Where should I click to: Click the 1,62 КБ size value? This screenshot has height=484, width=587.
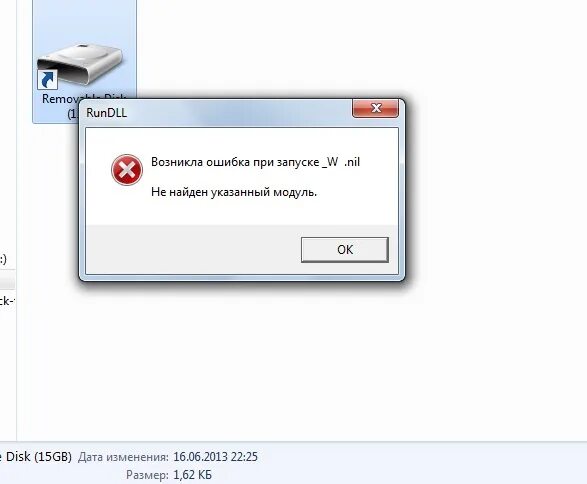pos(192,475)
